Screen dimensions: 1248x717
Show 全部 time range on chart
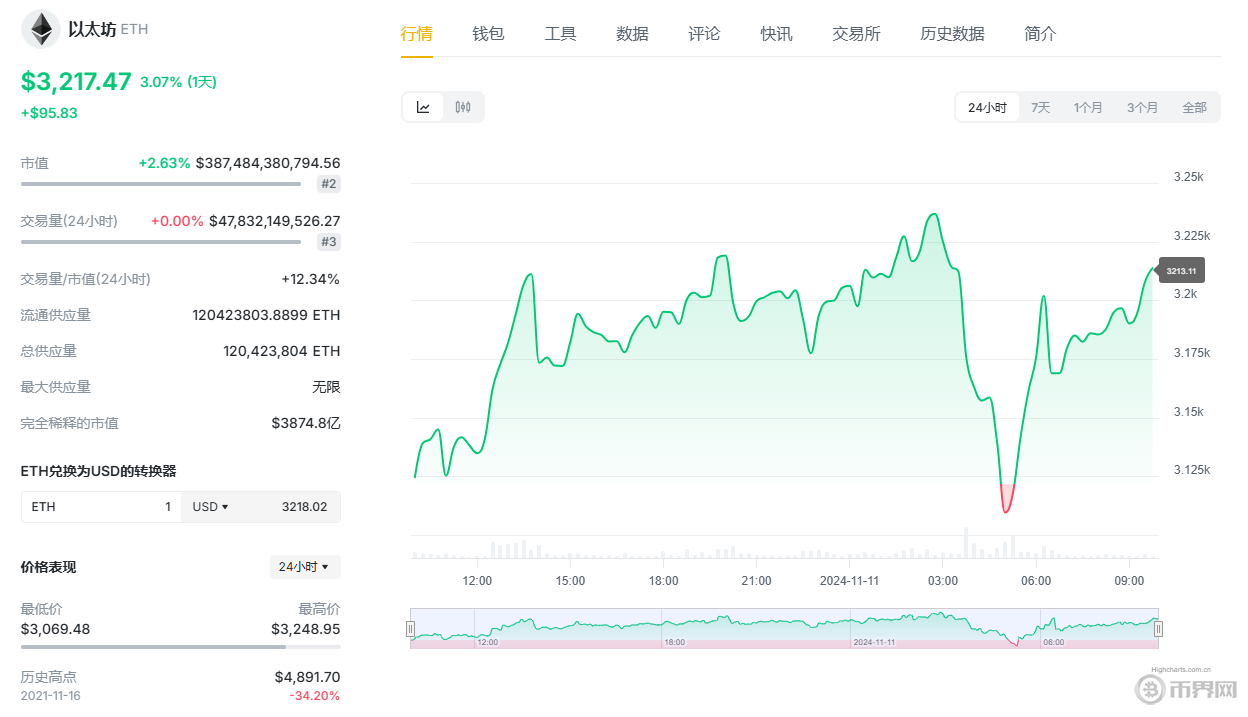(x=1194, y=108)
